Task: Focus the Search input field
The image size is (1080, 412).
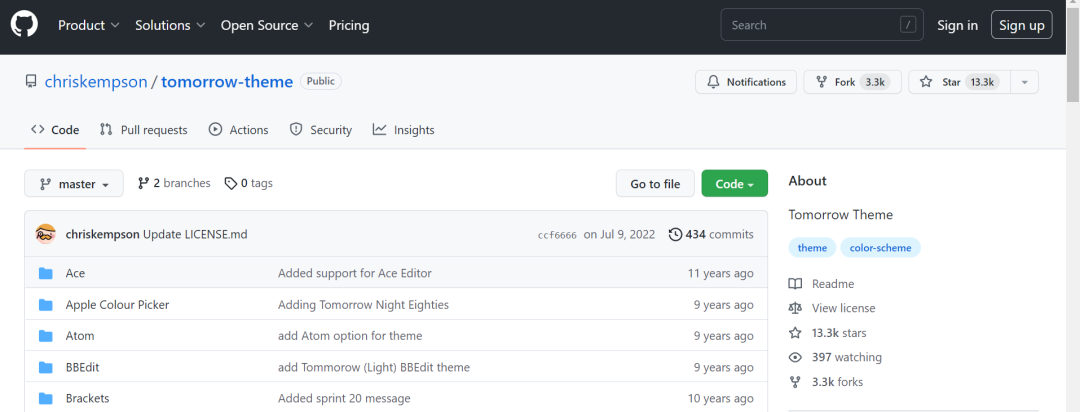Action: pyautogui.click(x=822, y=25)
